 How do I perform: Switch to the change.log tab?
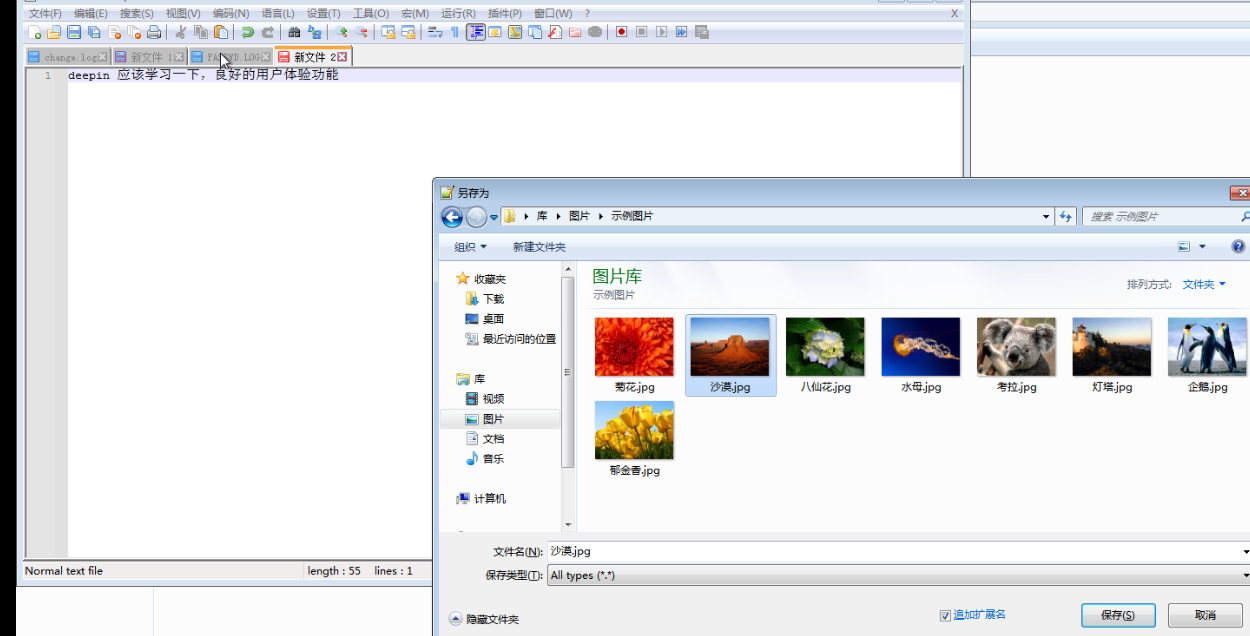click(x=68, y=57)
